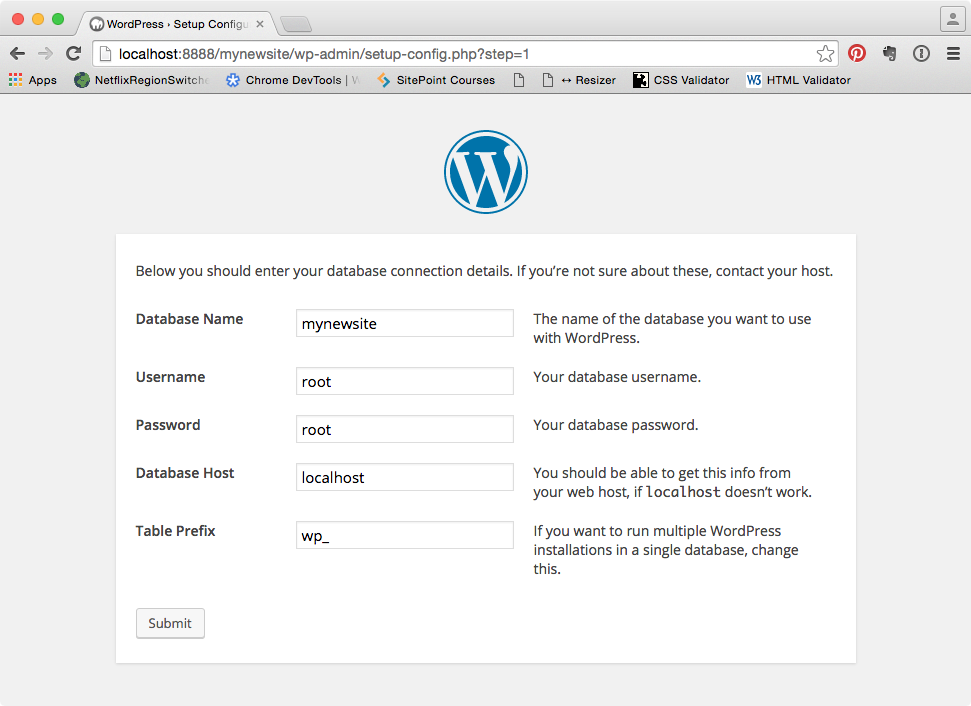This screenshot has width=971, height=706.
Task: Focus the Database Host field
Action: 405,477
